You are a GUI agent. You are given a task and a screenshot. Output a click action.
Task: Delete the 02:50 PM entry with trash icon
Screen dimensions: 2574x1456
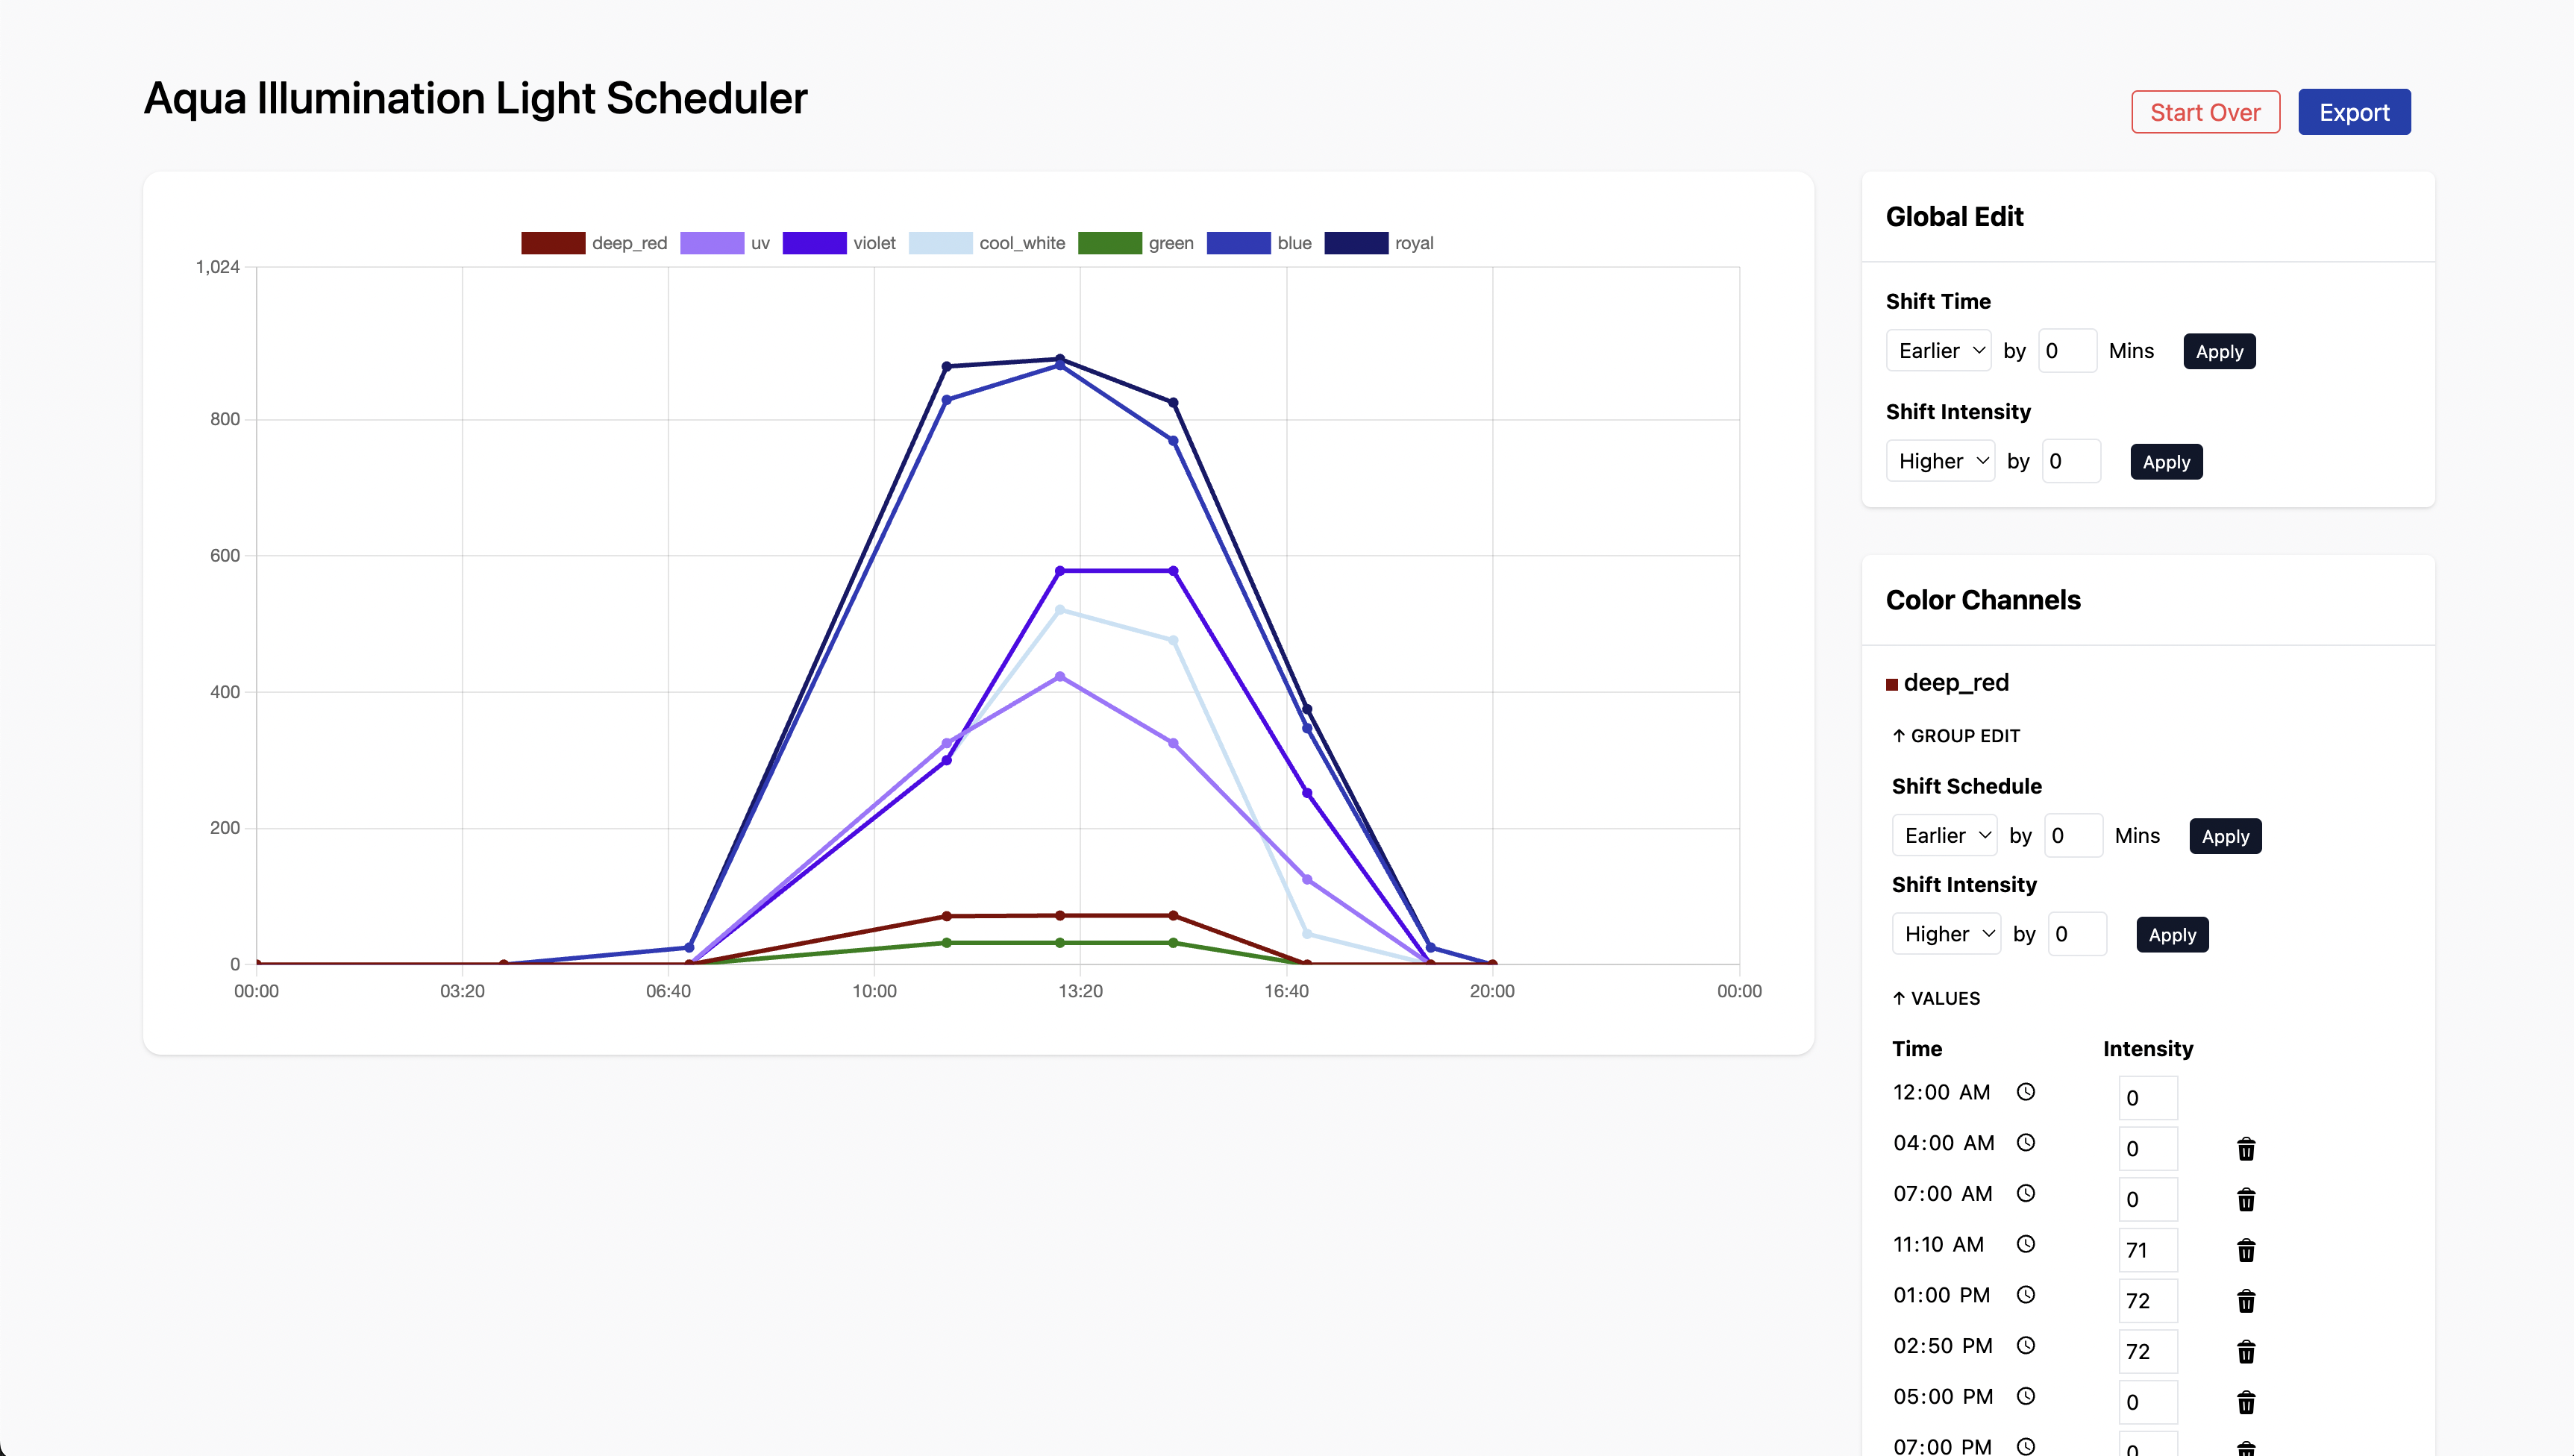coord(2246,1351)
